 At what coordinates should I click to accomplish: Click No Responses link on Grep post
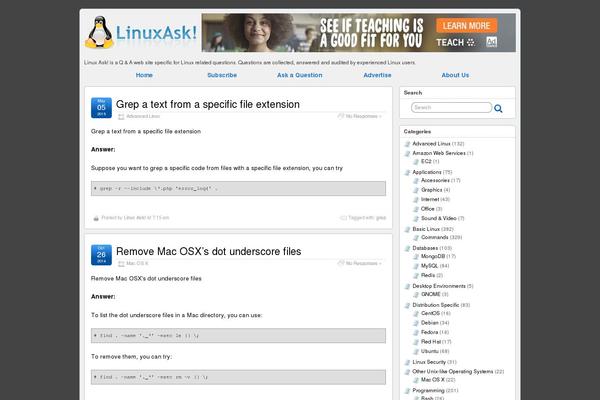(x=363, y=116)
